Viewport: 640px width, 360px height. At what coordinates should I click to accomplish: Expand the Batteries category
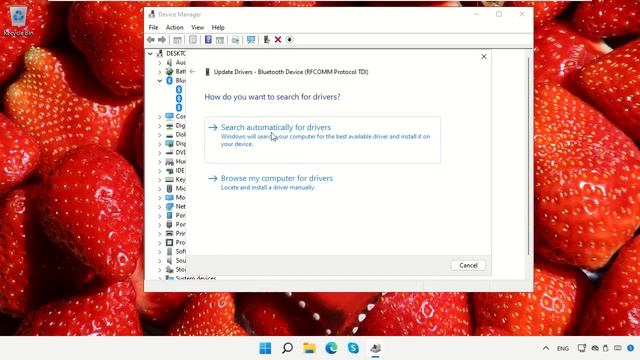tap(160, 71)
